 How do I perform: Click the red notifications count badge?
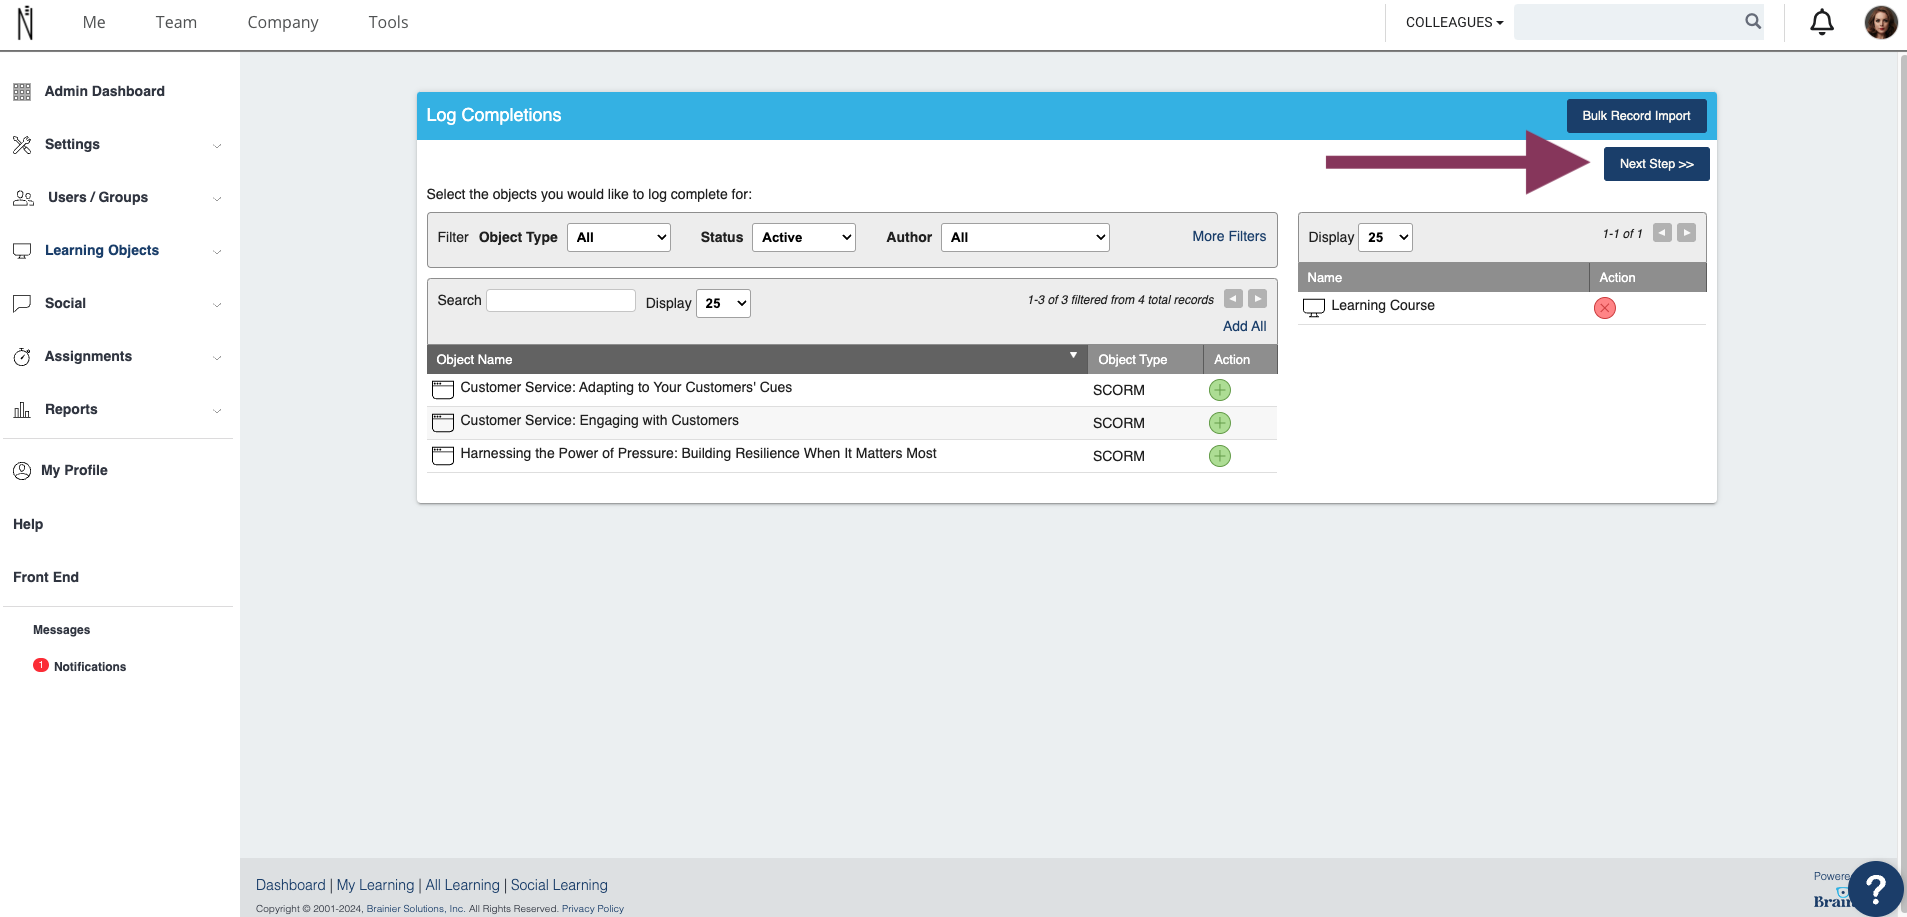coord(41,665)
